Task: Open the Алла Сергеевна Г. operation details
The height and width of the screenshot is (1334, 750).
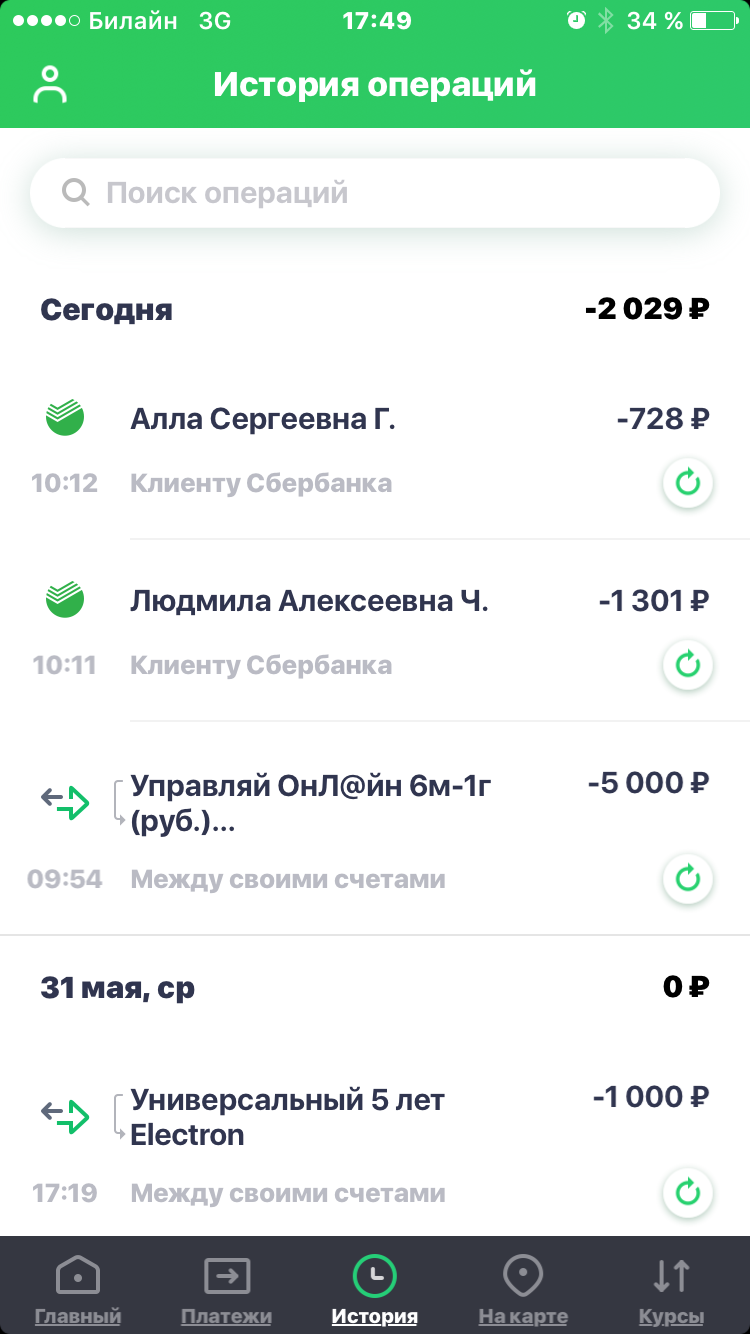Action: pos(375,450)
